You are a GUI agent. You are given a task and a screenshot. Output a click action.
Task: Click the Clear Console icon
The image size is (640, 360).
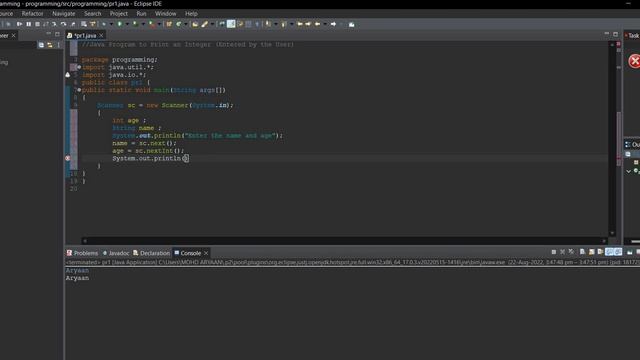(582, 252)
